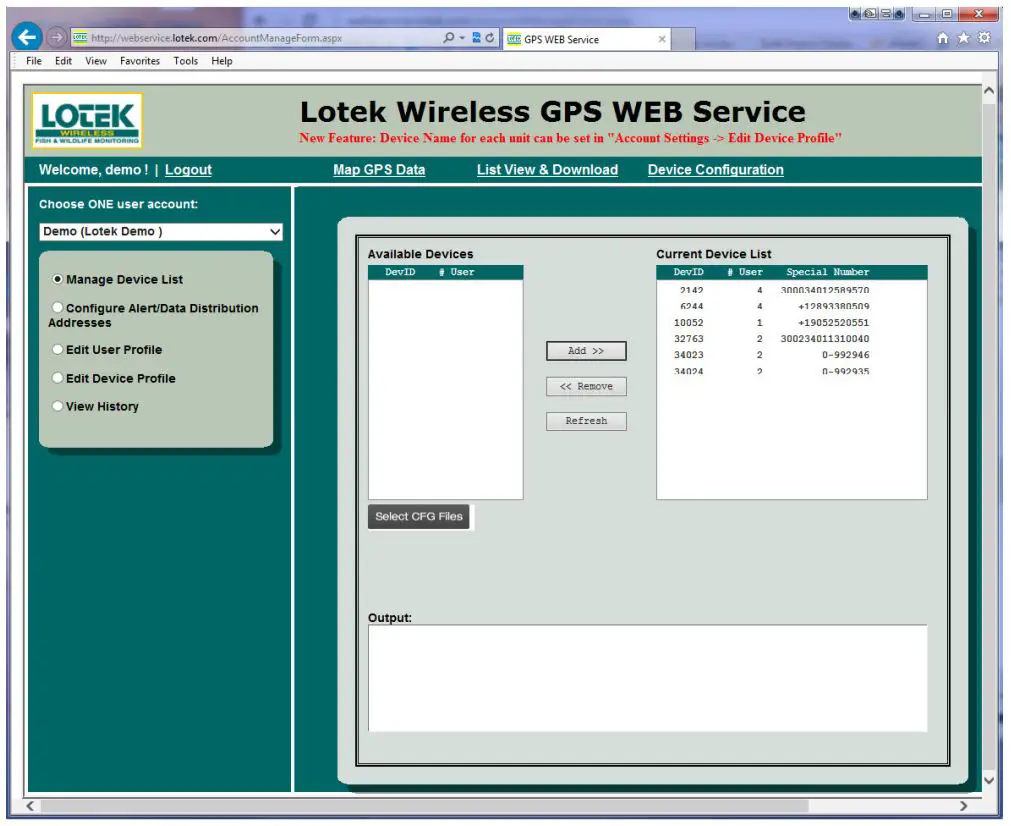Click the page scroll up arrow

(x=988, y=91)
